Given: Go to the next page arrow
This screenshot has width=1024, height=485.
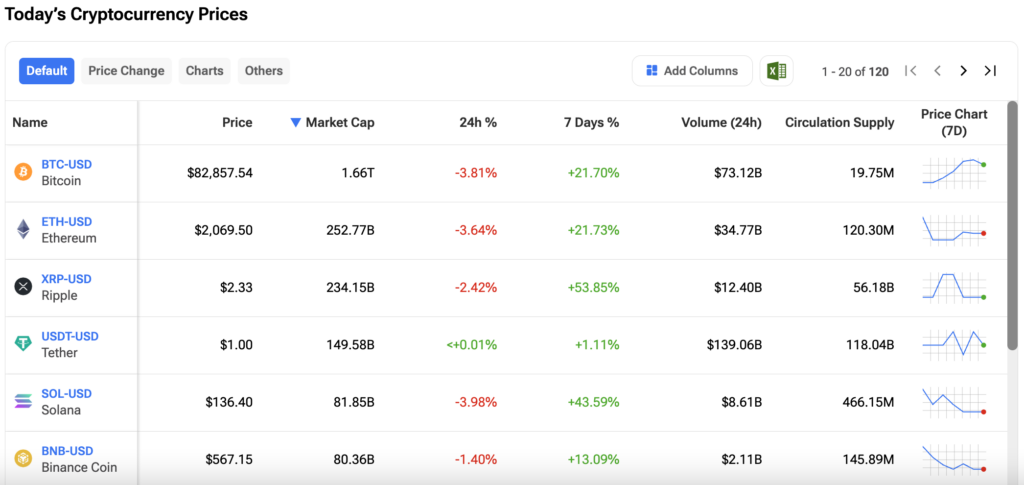Looking at the screenshot, I should [963, 71].
